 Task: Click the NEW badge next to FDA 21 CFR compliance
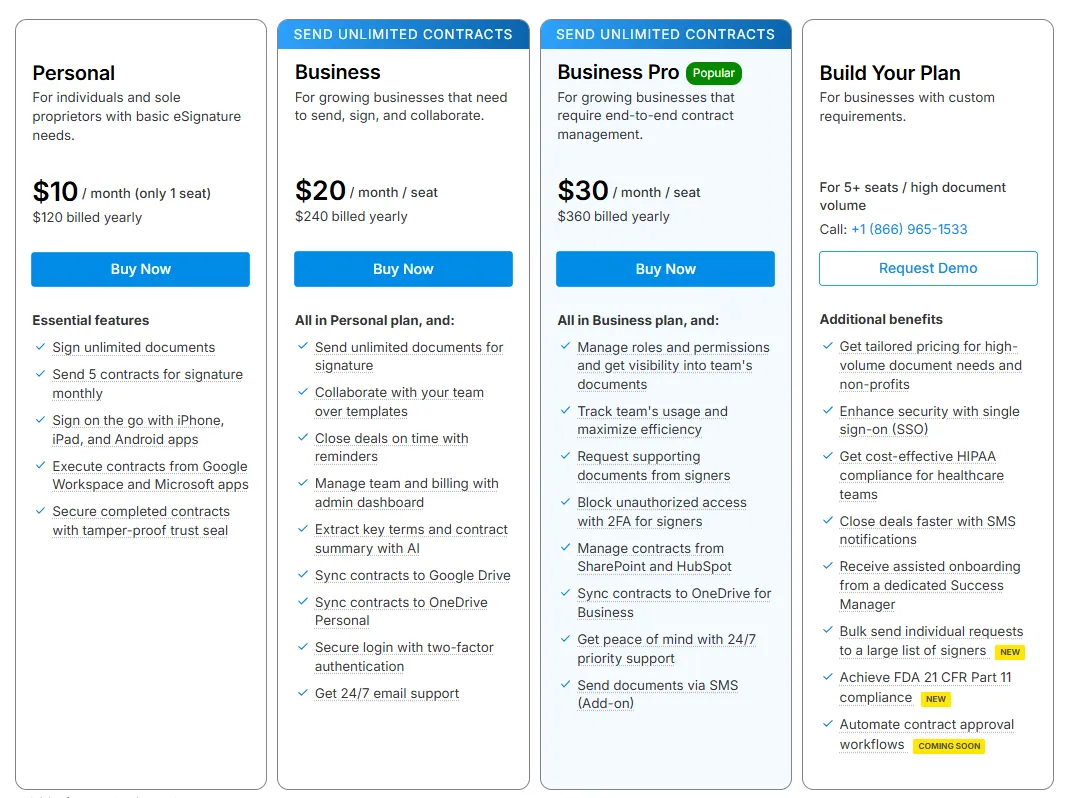click(934, 698)
